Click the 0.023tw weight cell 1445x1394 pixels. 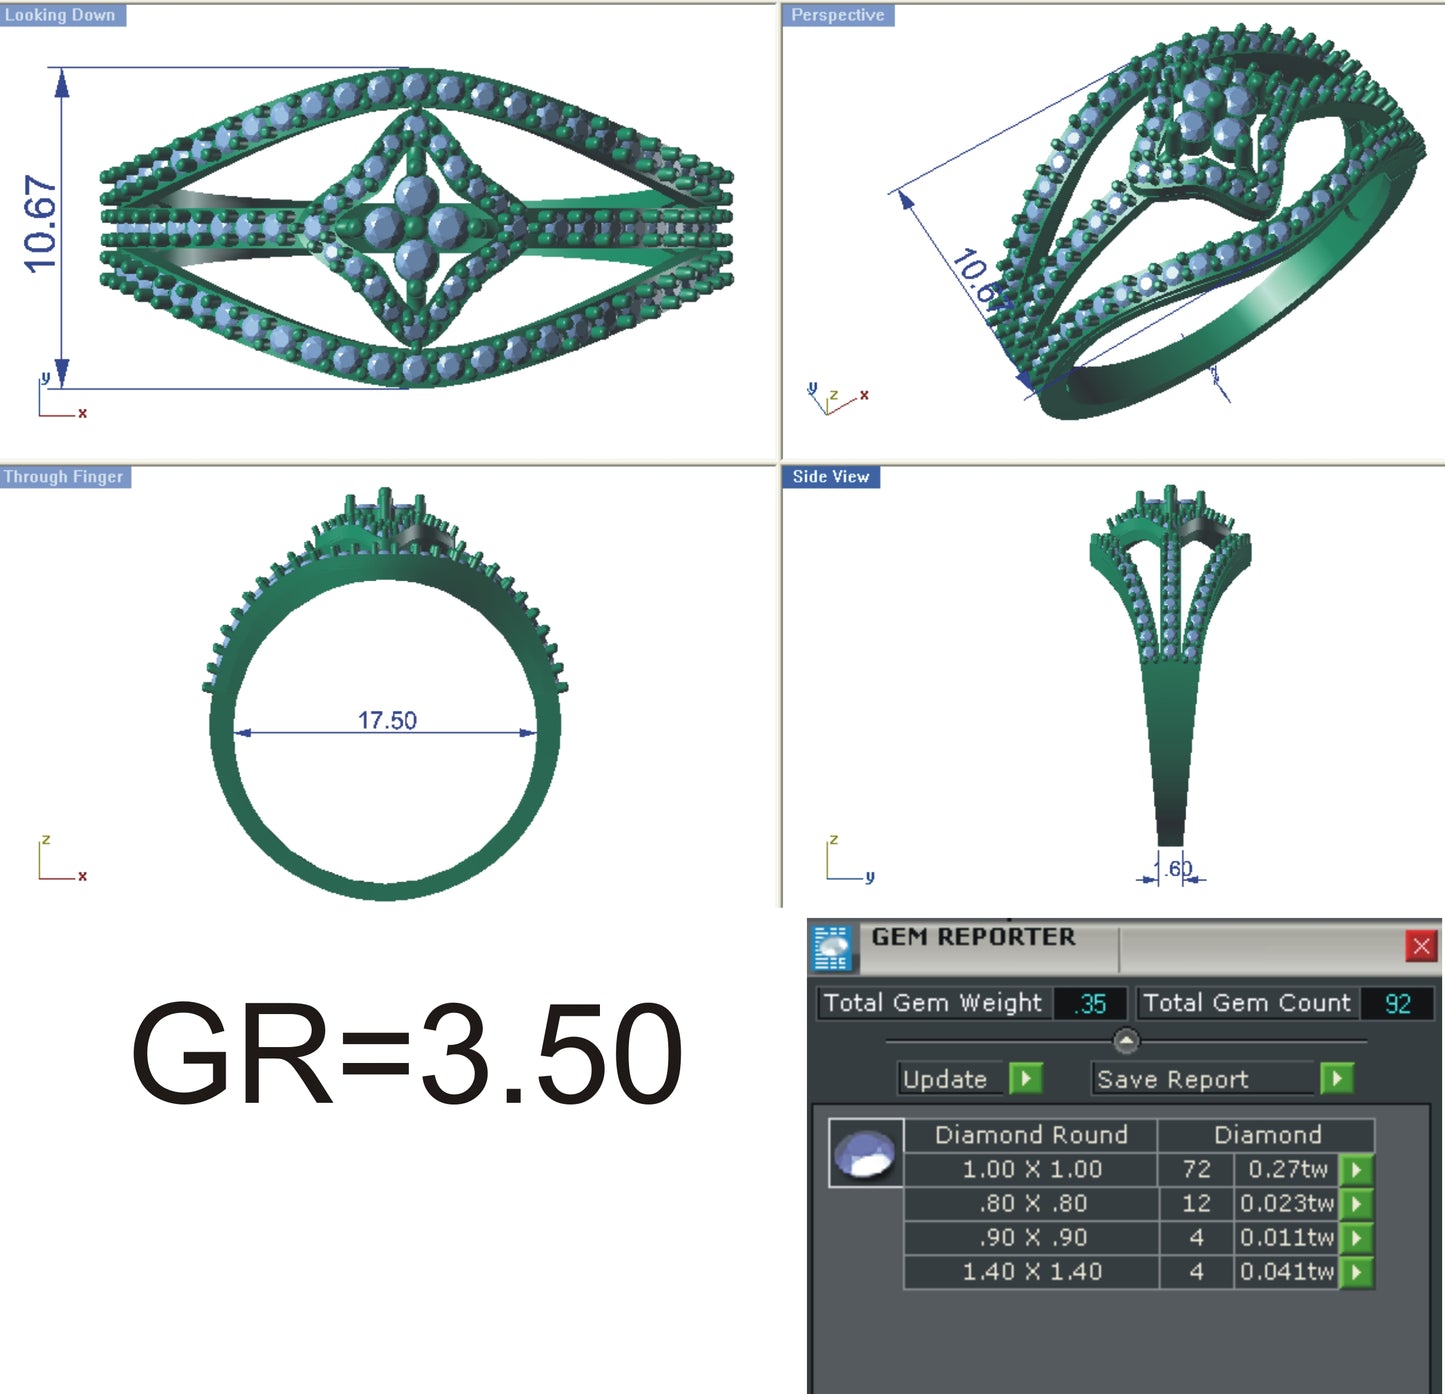[x=1287, y=1203]
